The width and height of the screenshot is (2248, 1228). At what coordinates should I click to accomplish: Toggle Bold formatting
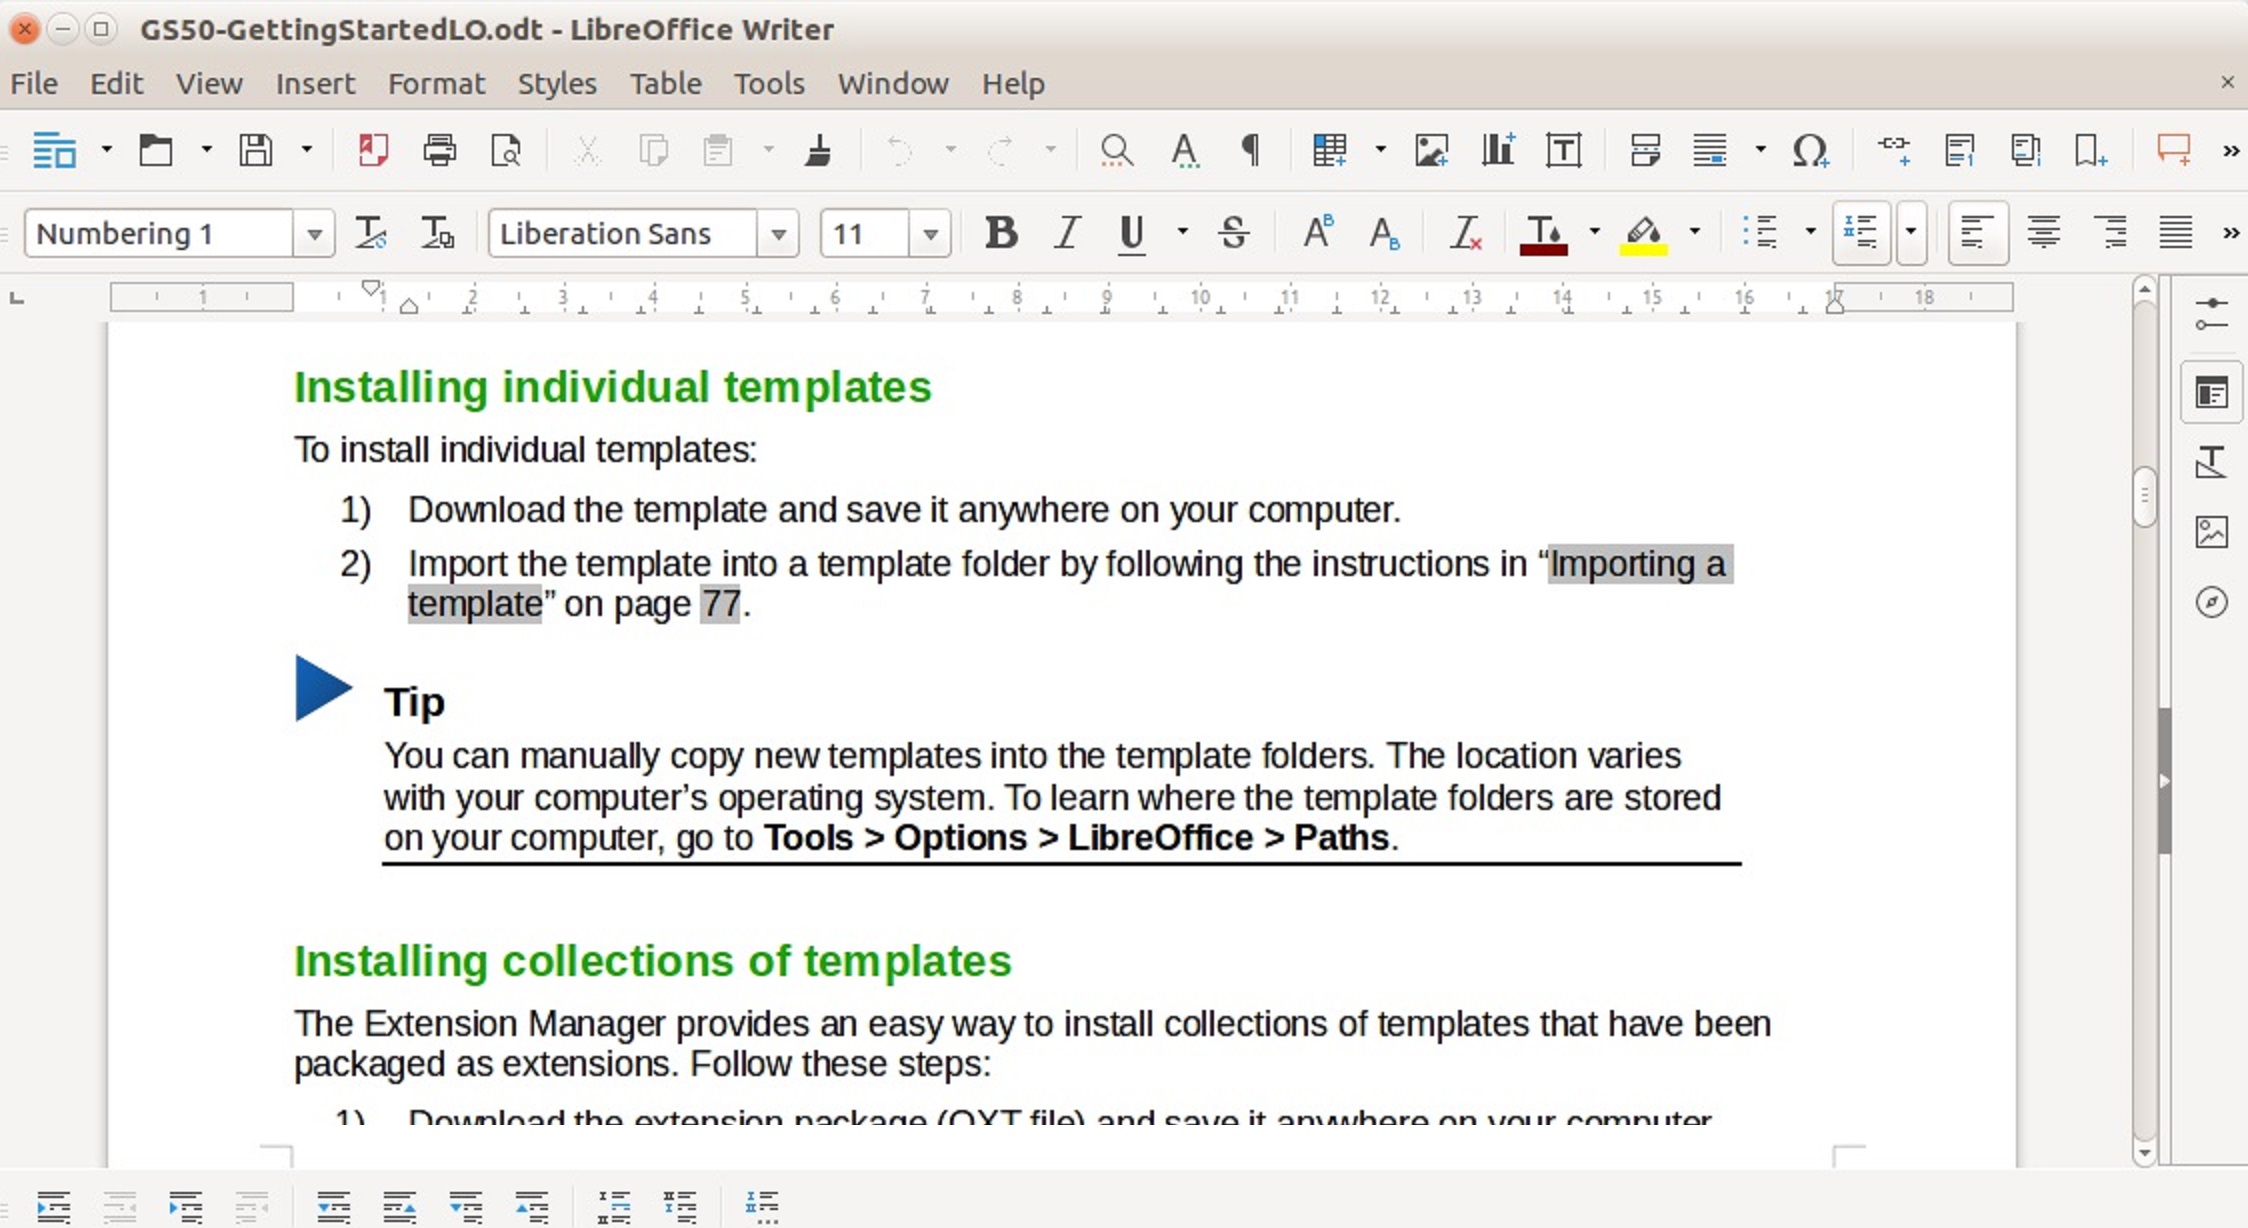pyautogui.click(x=1001, y=233)
